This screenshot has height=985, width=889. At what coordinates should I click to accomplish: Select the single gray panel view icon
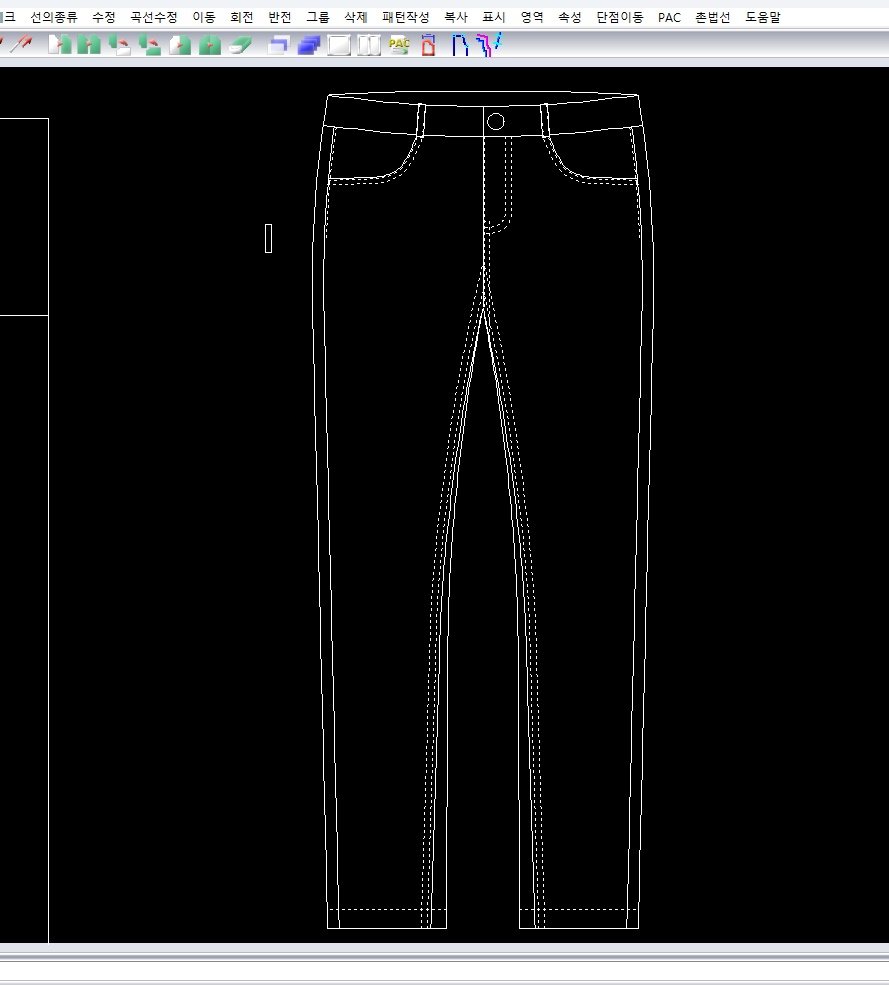point(340,45)
